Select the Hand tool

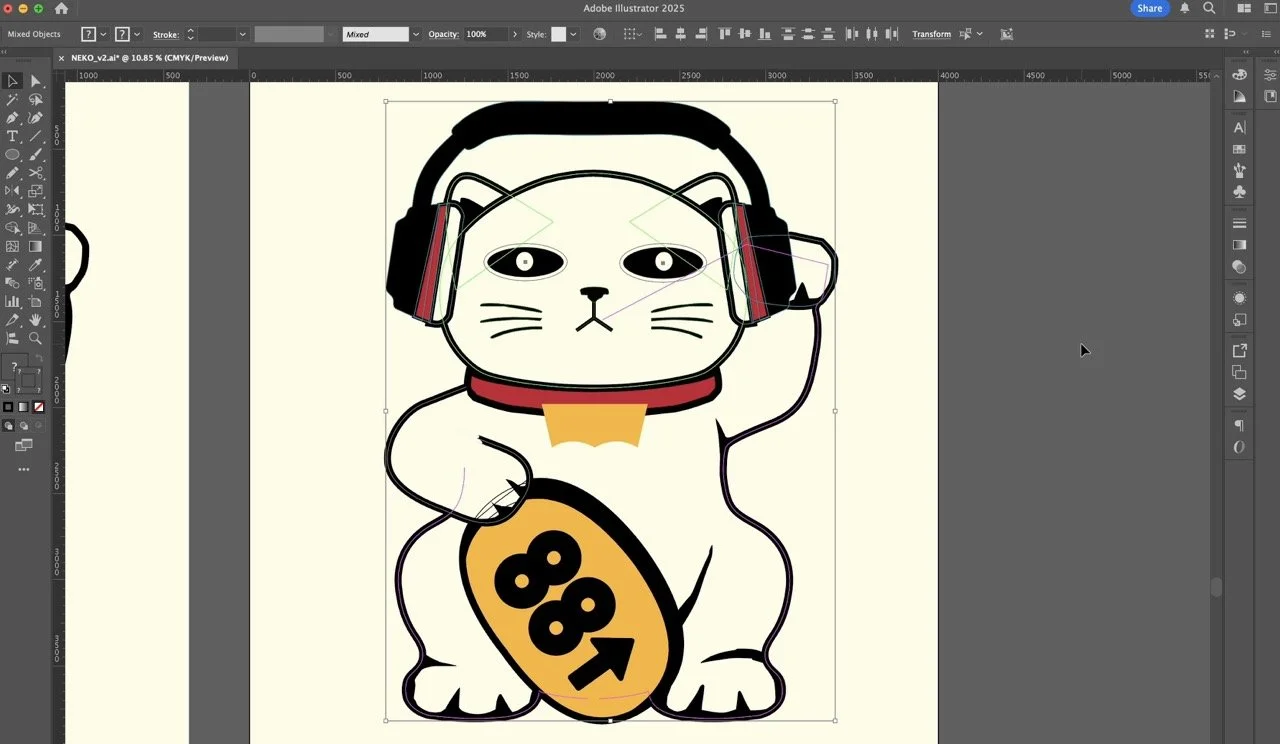click(x=35, y=320)
